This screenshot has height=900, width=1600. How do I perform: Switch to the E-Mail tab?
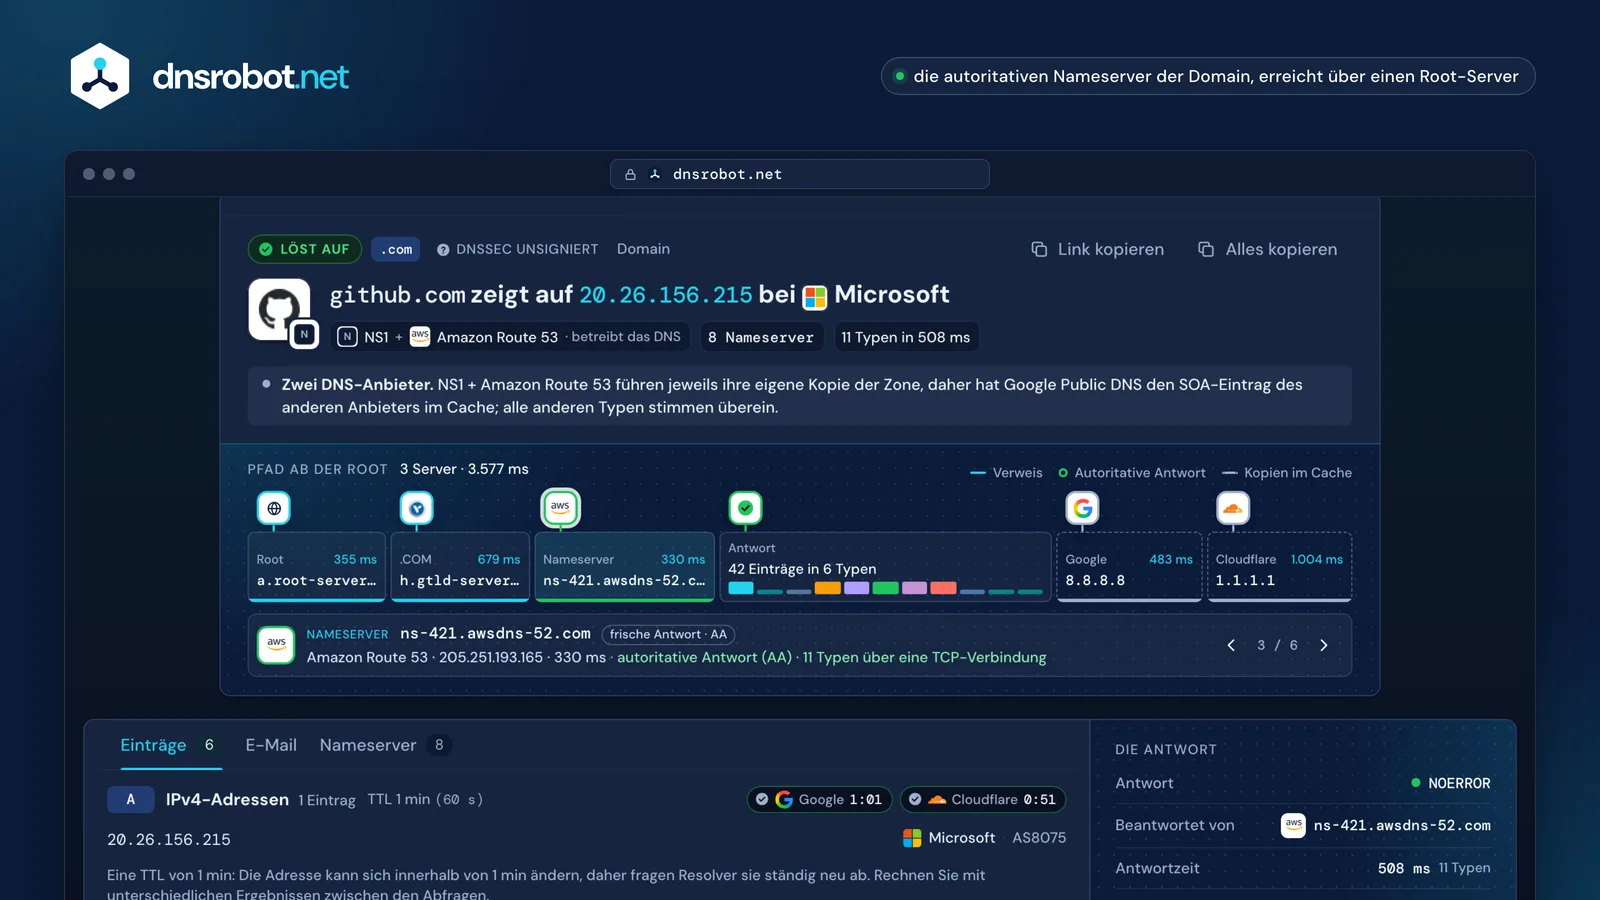pyautogui.click(x=271, y=745)
